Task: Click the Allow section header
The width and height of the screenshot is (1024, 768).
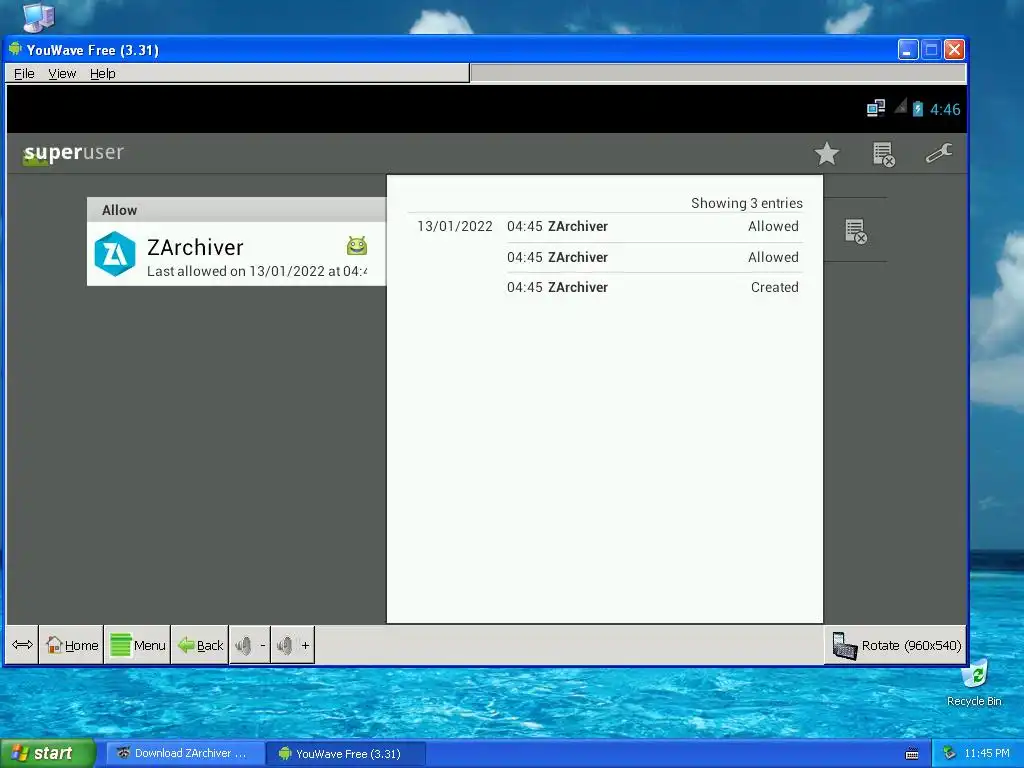Action: click(236, 210)
